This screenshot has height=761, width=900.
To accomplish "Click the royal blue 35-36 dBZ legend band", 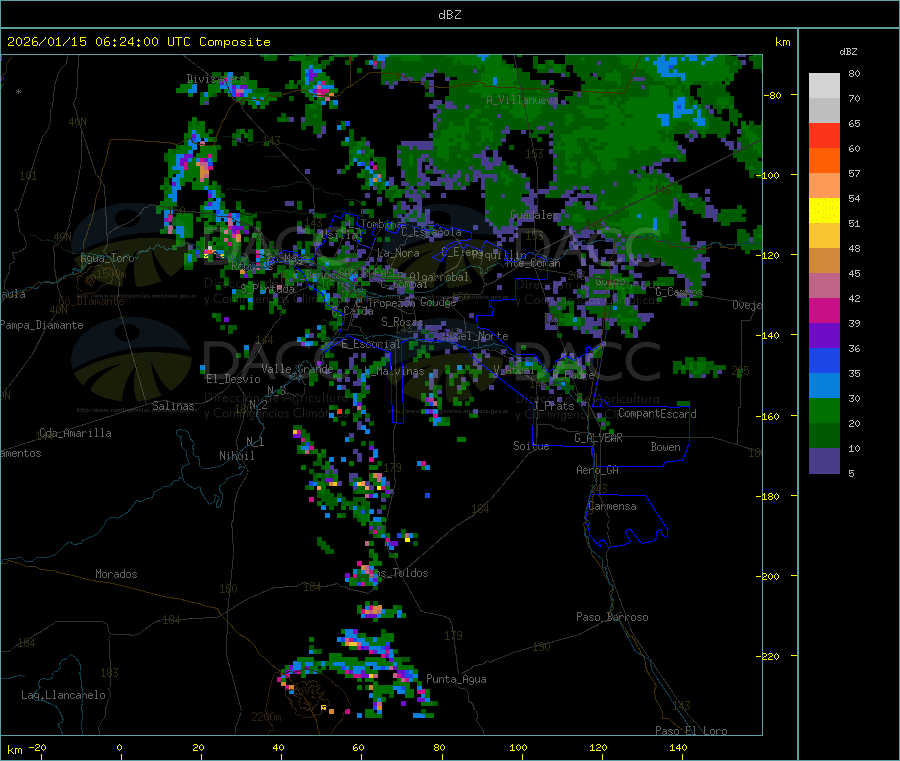I will [824, 361].
